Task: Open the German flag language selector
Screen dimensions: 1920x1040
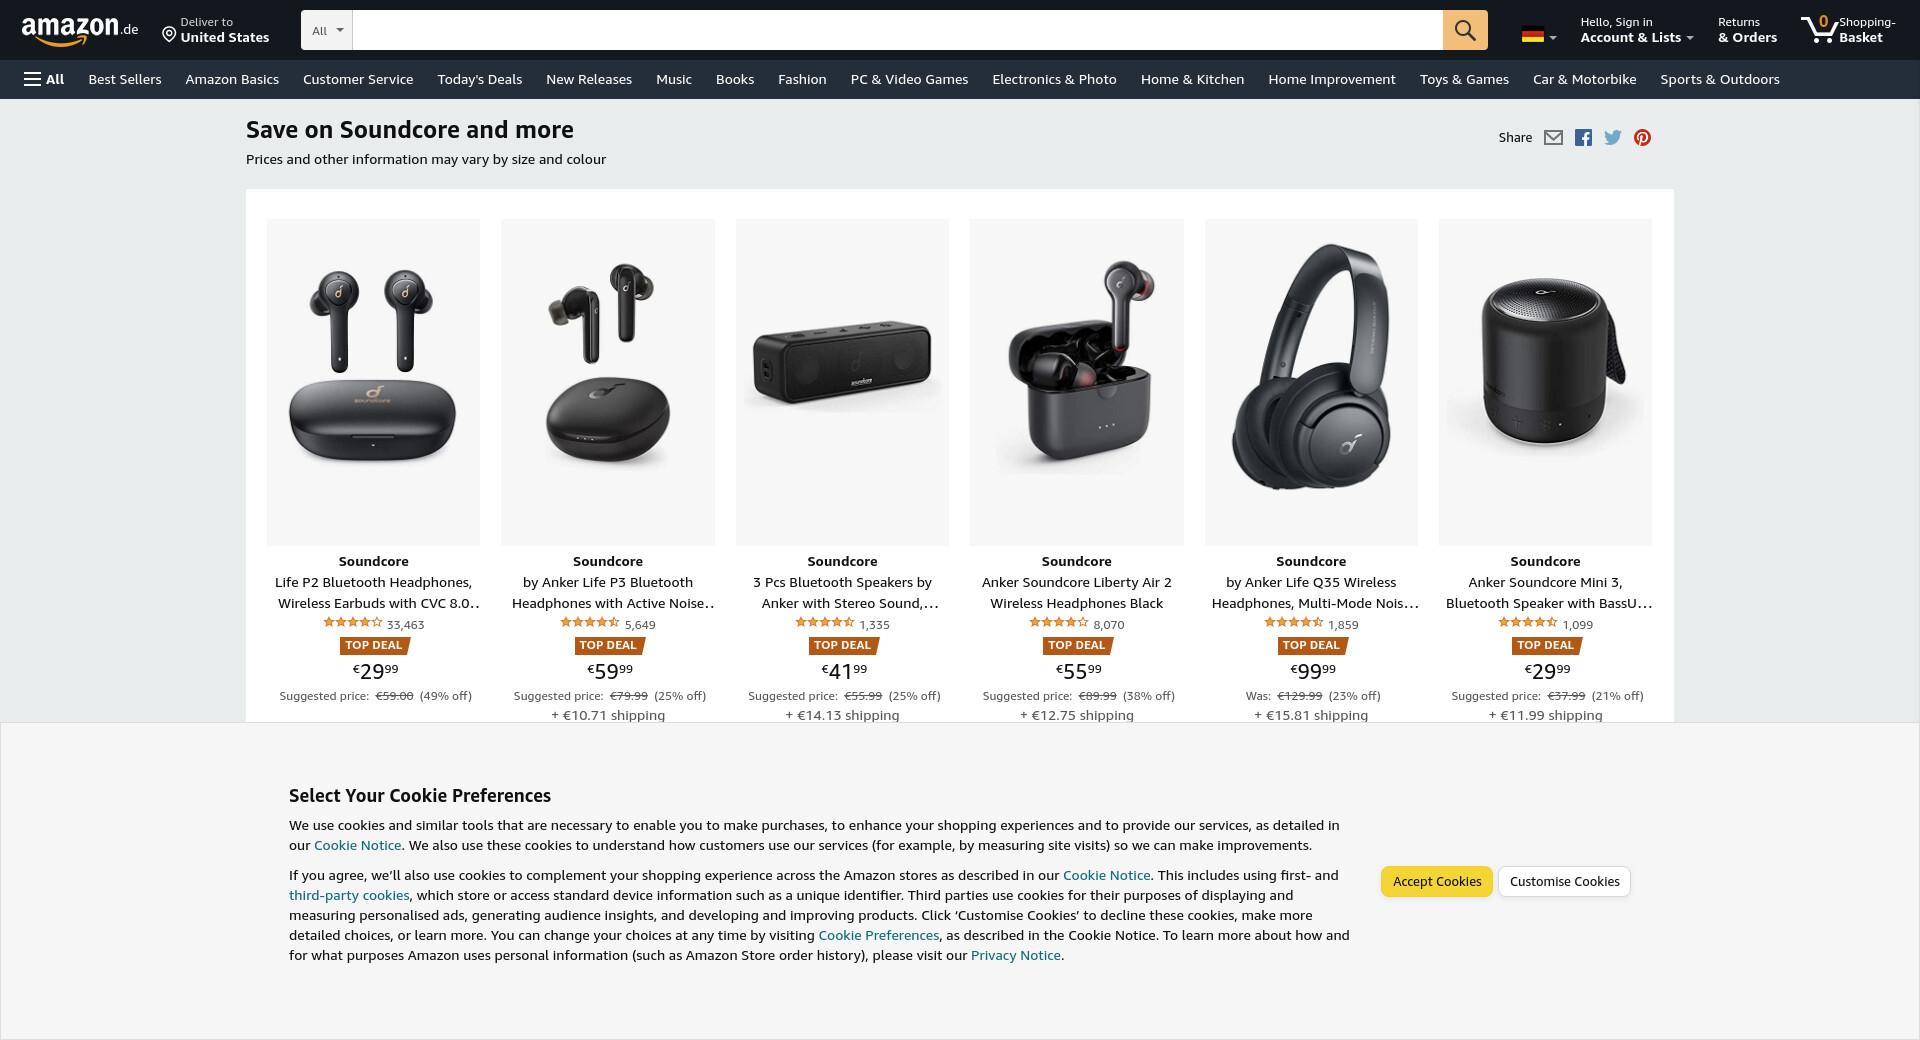Action: 1539,35
